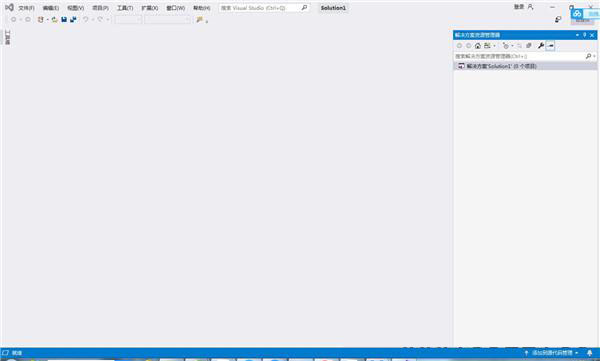Click the Live Share feedback icon
This screenshot has height=361, width=600.
[x=558, y=19]
